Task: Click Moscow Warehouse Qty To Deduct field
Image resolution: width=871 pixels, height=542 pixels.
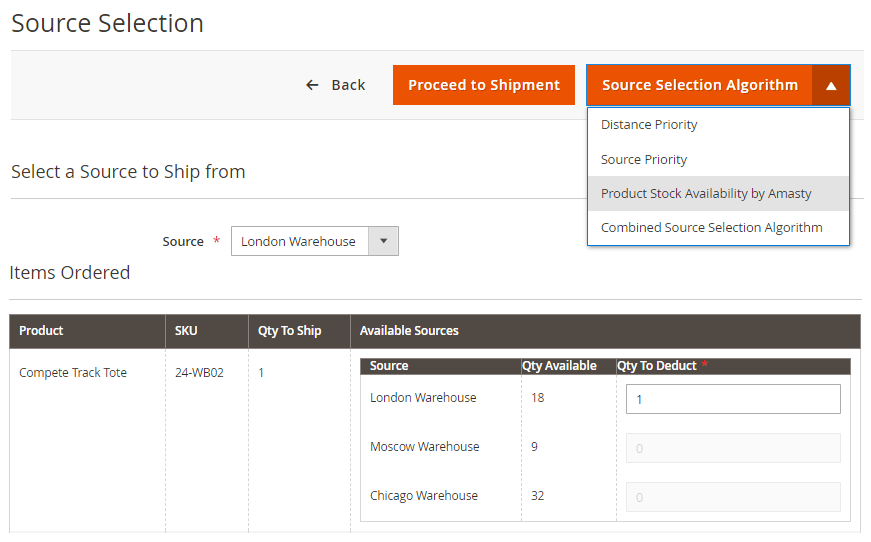Action: [x=733, y=448]
